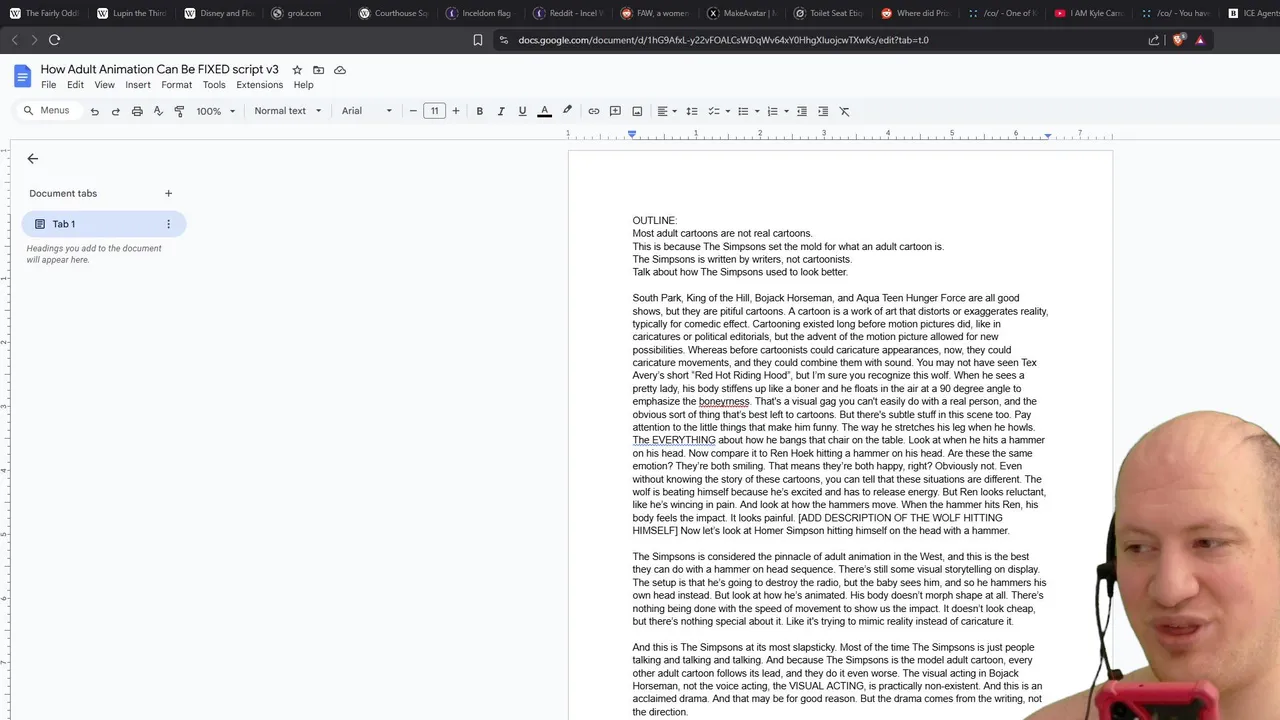Increase the font size with plus
The image size is (1280, 720).
coord(456,111)
